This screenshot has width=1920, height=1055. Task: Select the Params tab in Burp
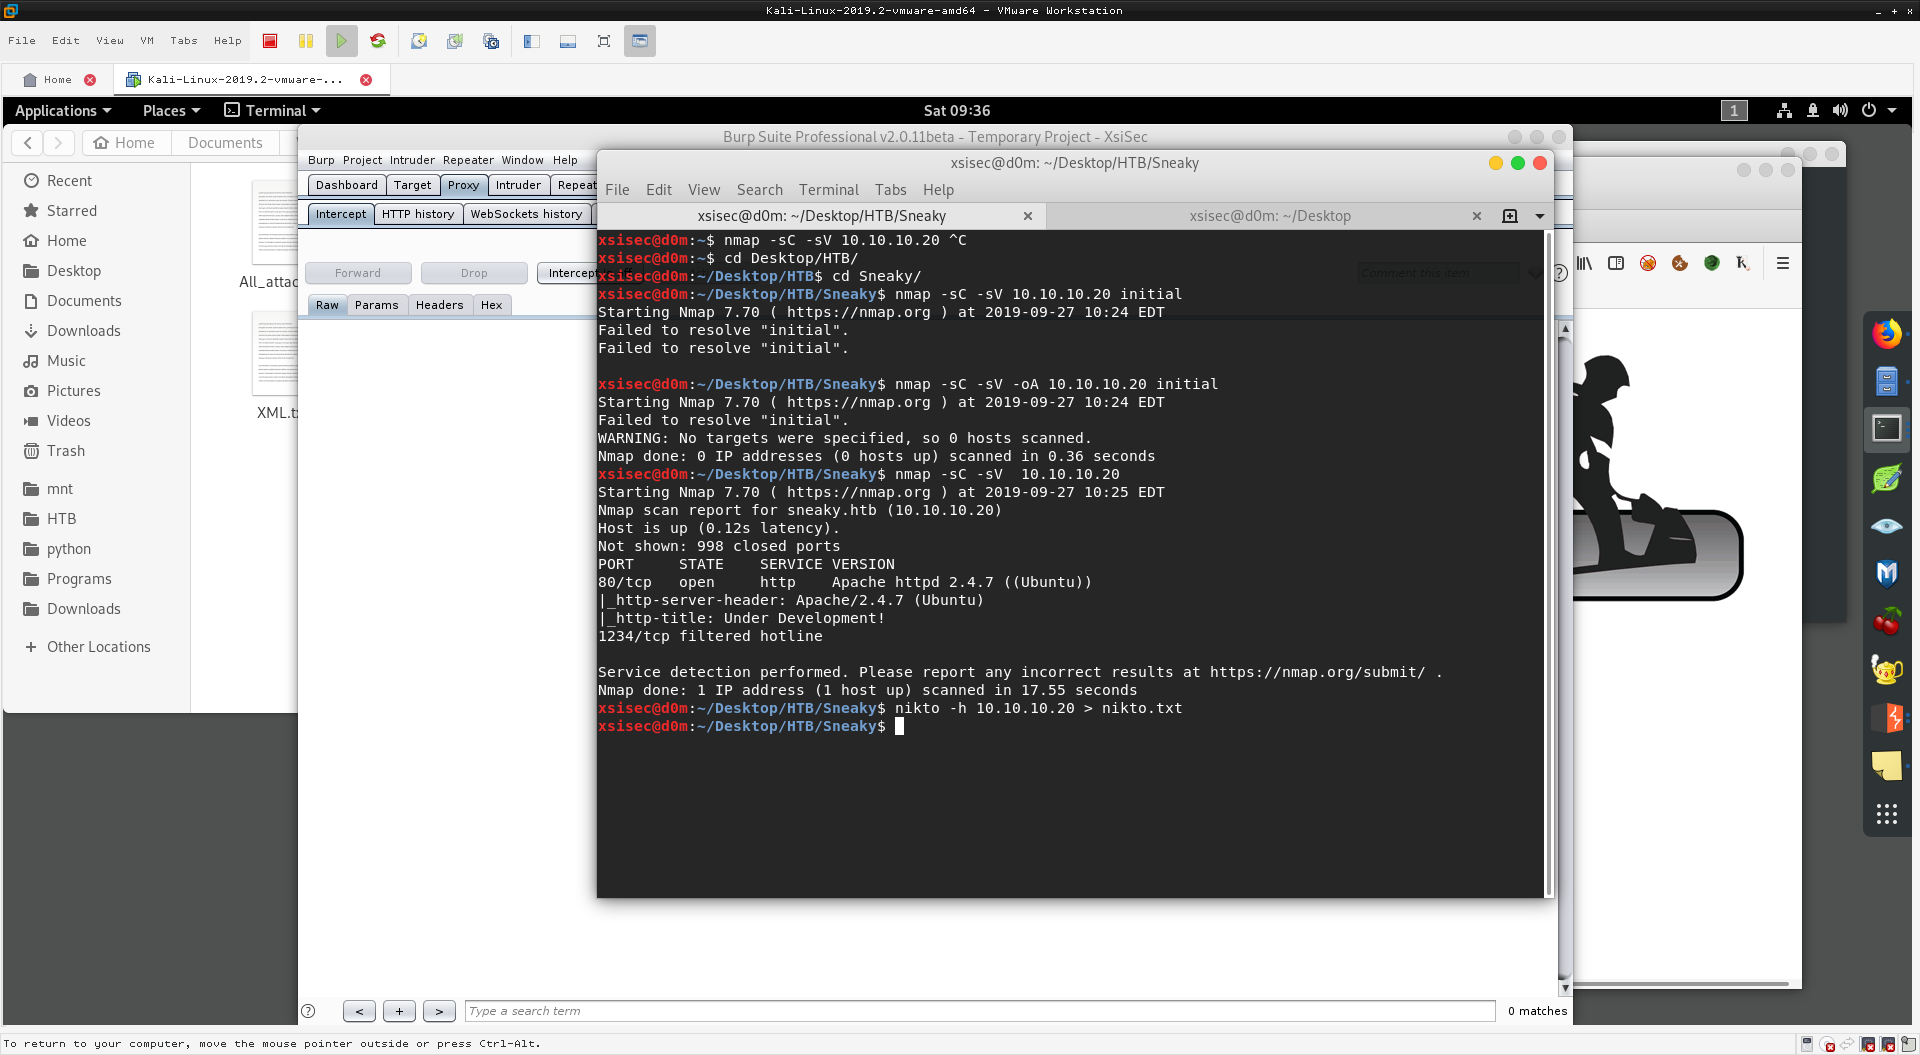coord(377,305)
